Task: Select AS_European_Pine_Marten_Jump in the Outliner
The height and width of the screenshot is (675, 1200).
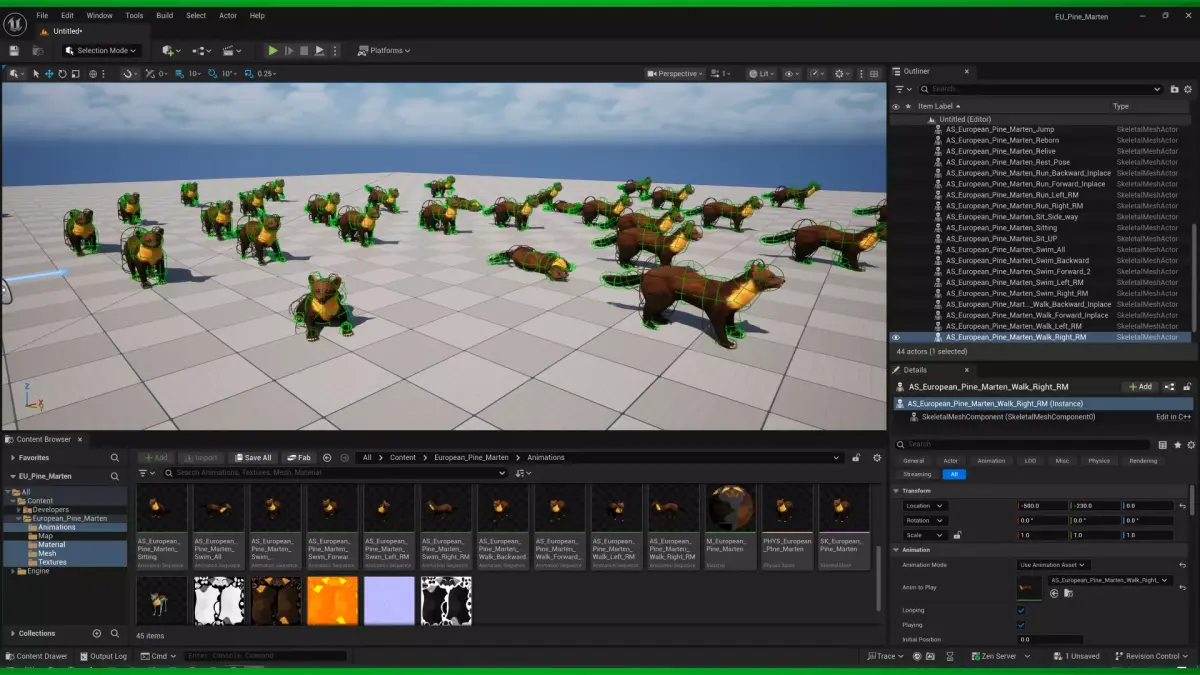Action: coord(1000,129)
